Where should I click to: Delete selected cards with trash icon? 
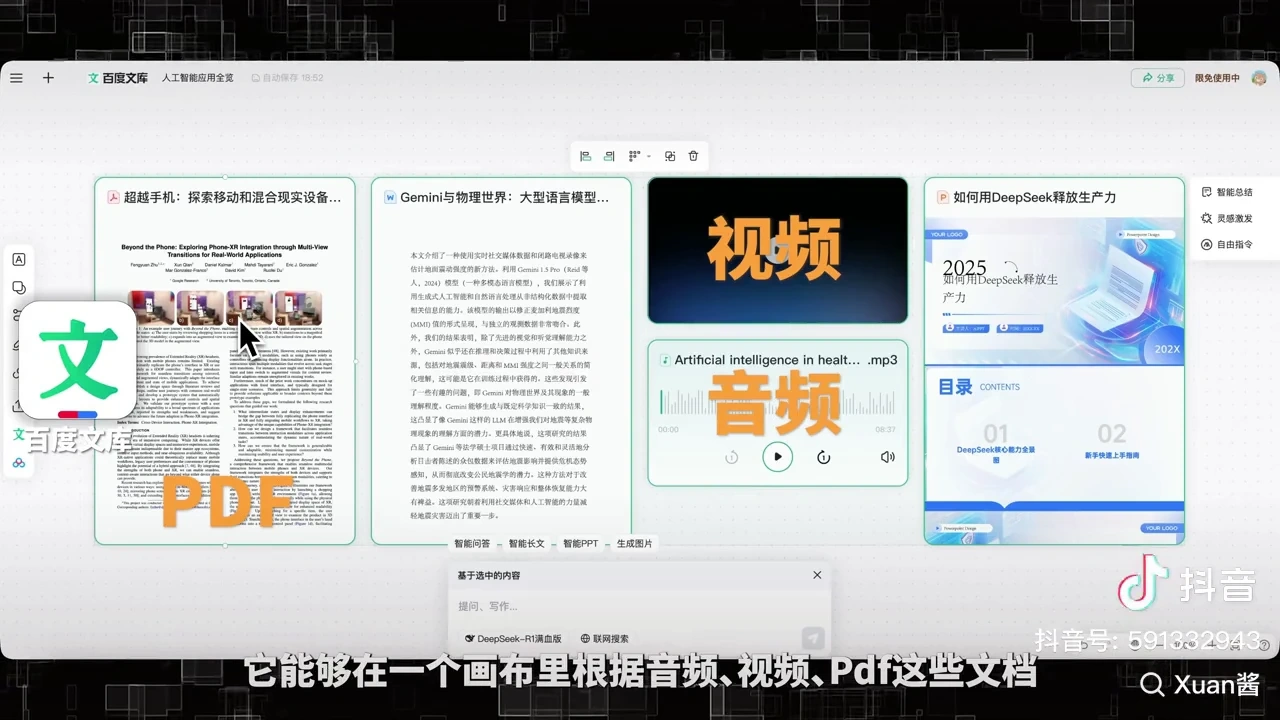coord(693,156)
